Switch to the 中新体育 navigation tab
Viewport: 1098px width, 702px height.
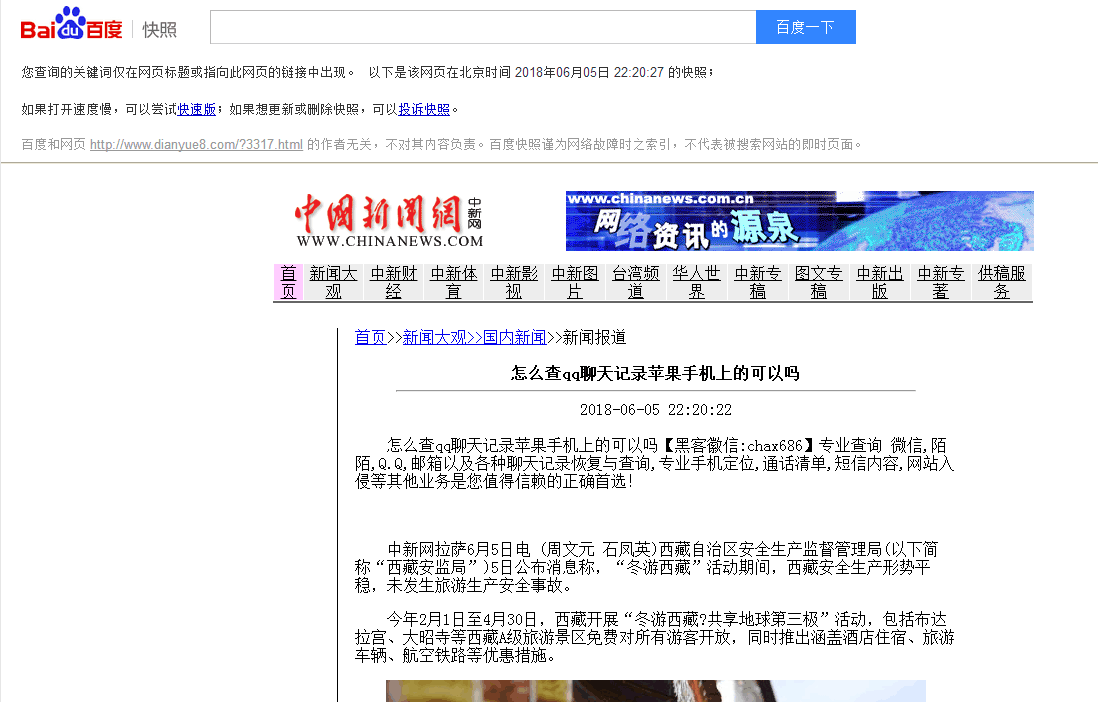coord(454,282)
